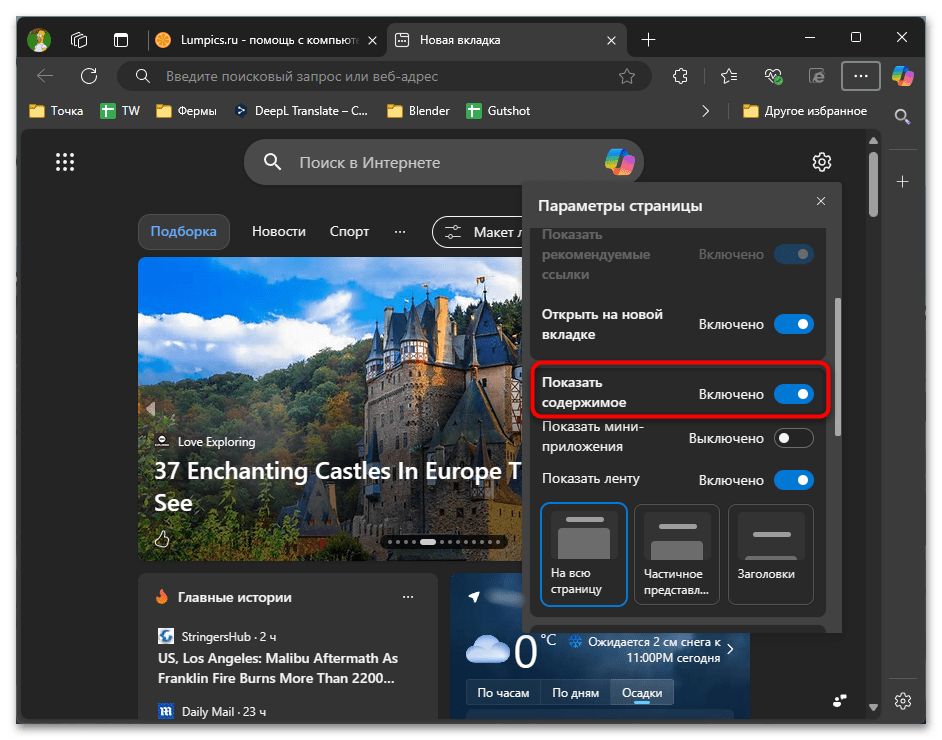942x740 pixels.
Task: Click the Favorites star list icon
Action: (x=729, y=76)
